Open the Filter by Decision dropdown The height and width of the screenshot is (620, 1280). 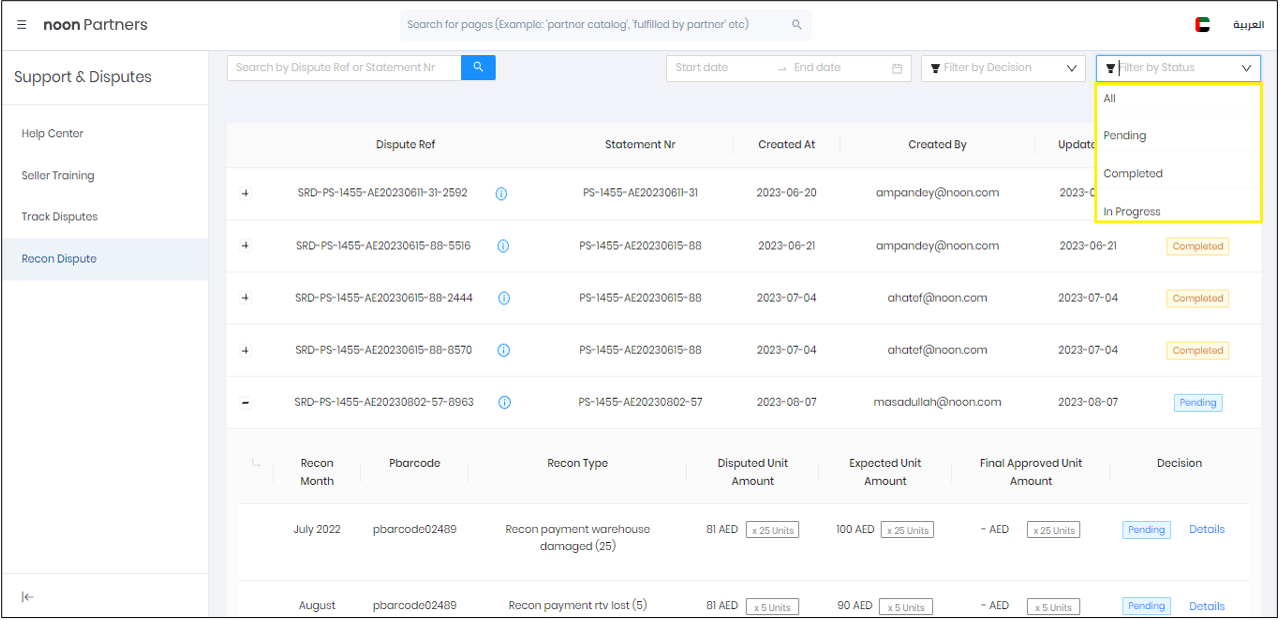click(x=1003, y=68)
